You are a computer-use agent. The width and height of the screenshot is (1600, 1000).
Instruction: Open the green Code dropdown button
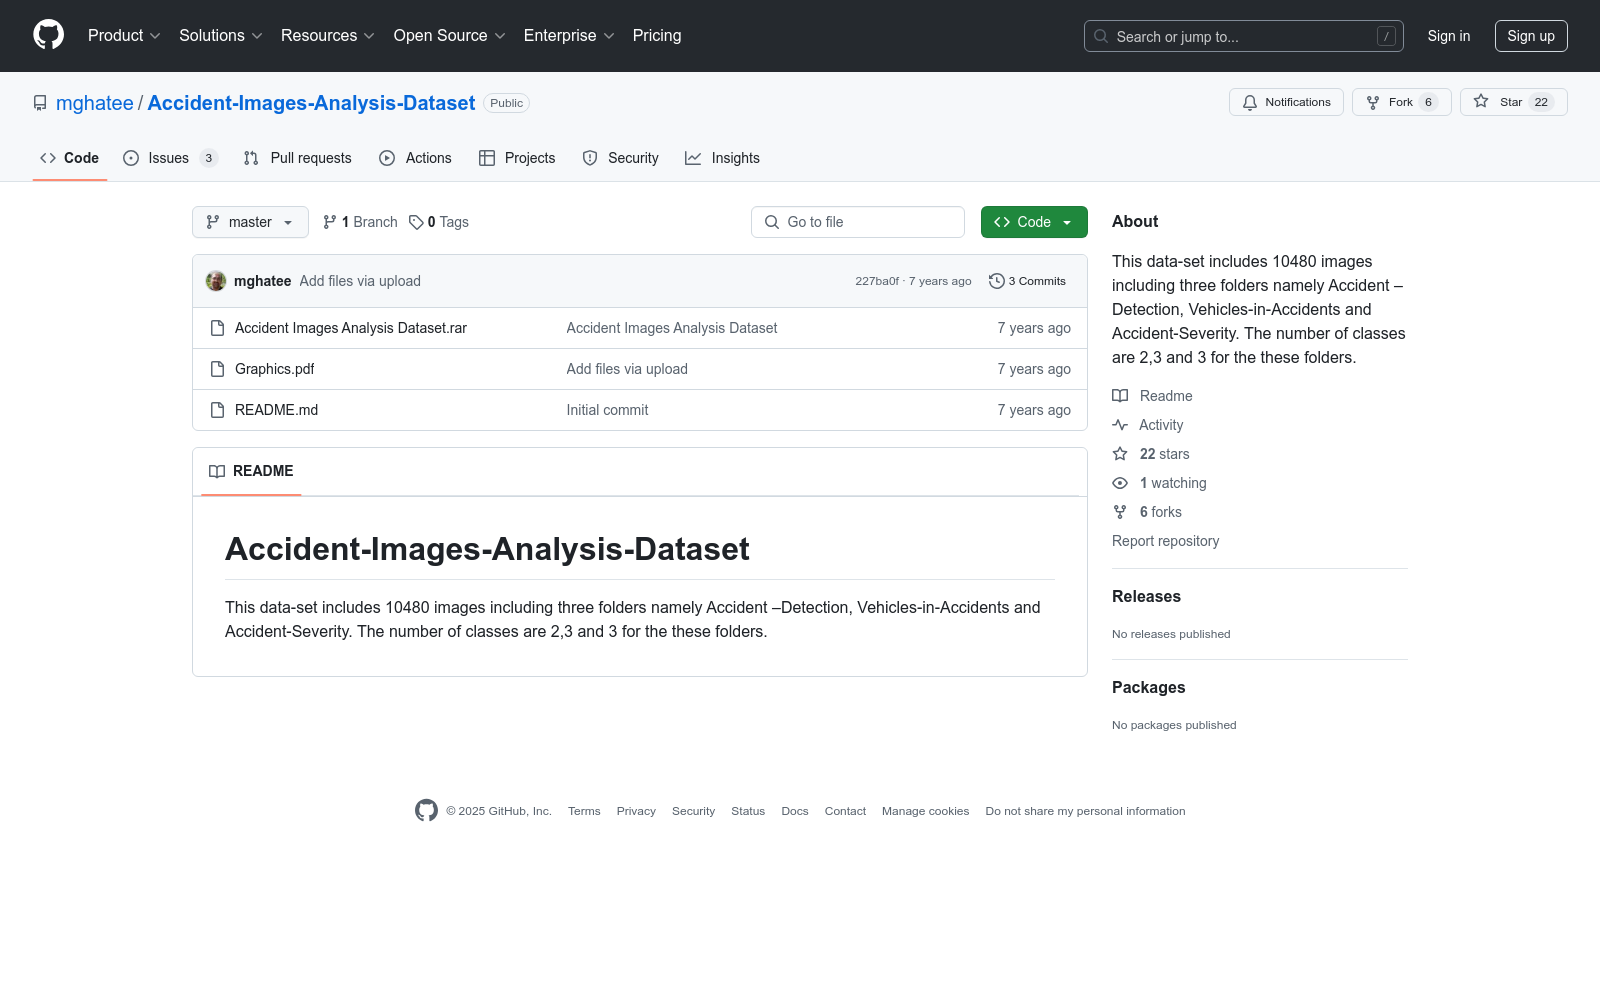pos(1034,222)
